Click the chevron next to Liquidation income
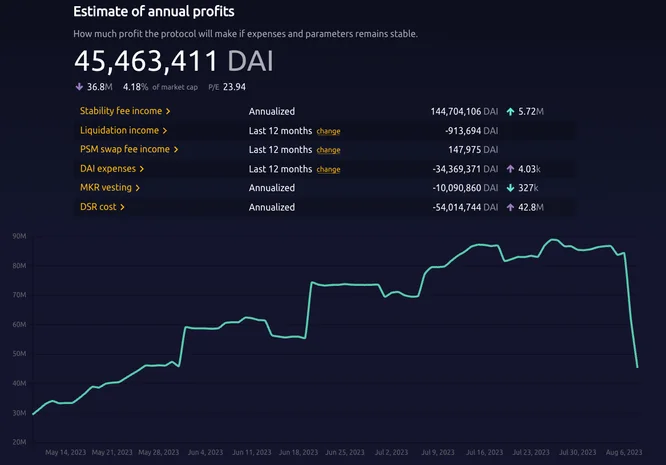 point(164,131)
